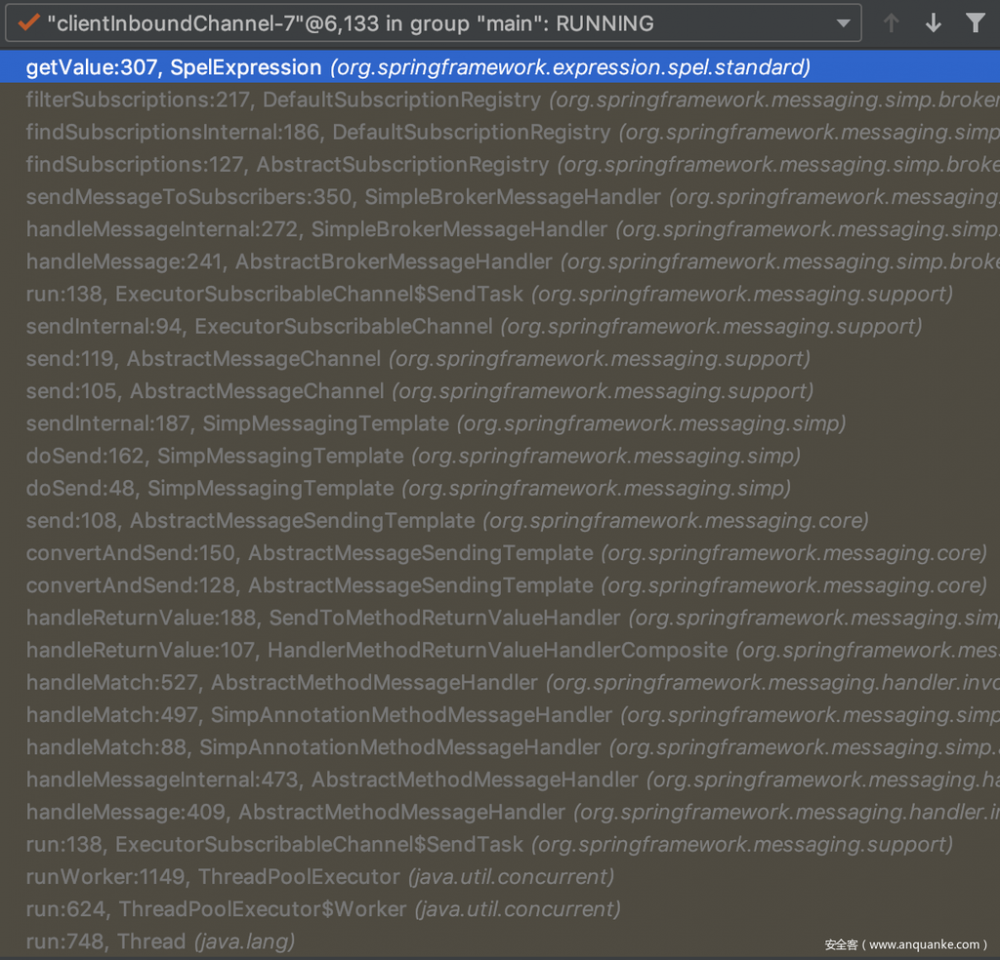This screenshot has width=1000, height=960.
Task: Click the funnel icon to hide library frames
Action: [975, 22]
